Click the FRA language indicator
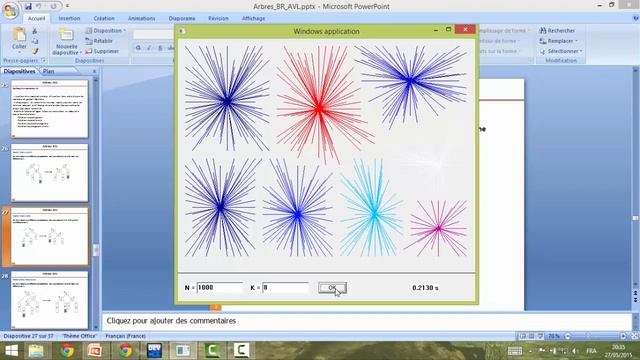 tap(591, 351)
